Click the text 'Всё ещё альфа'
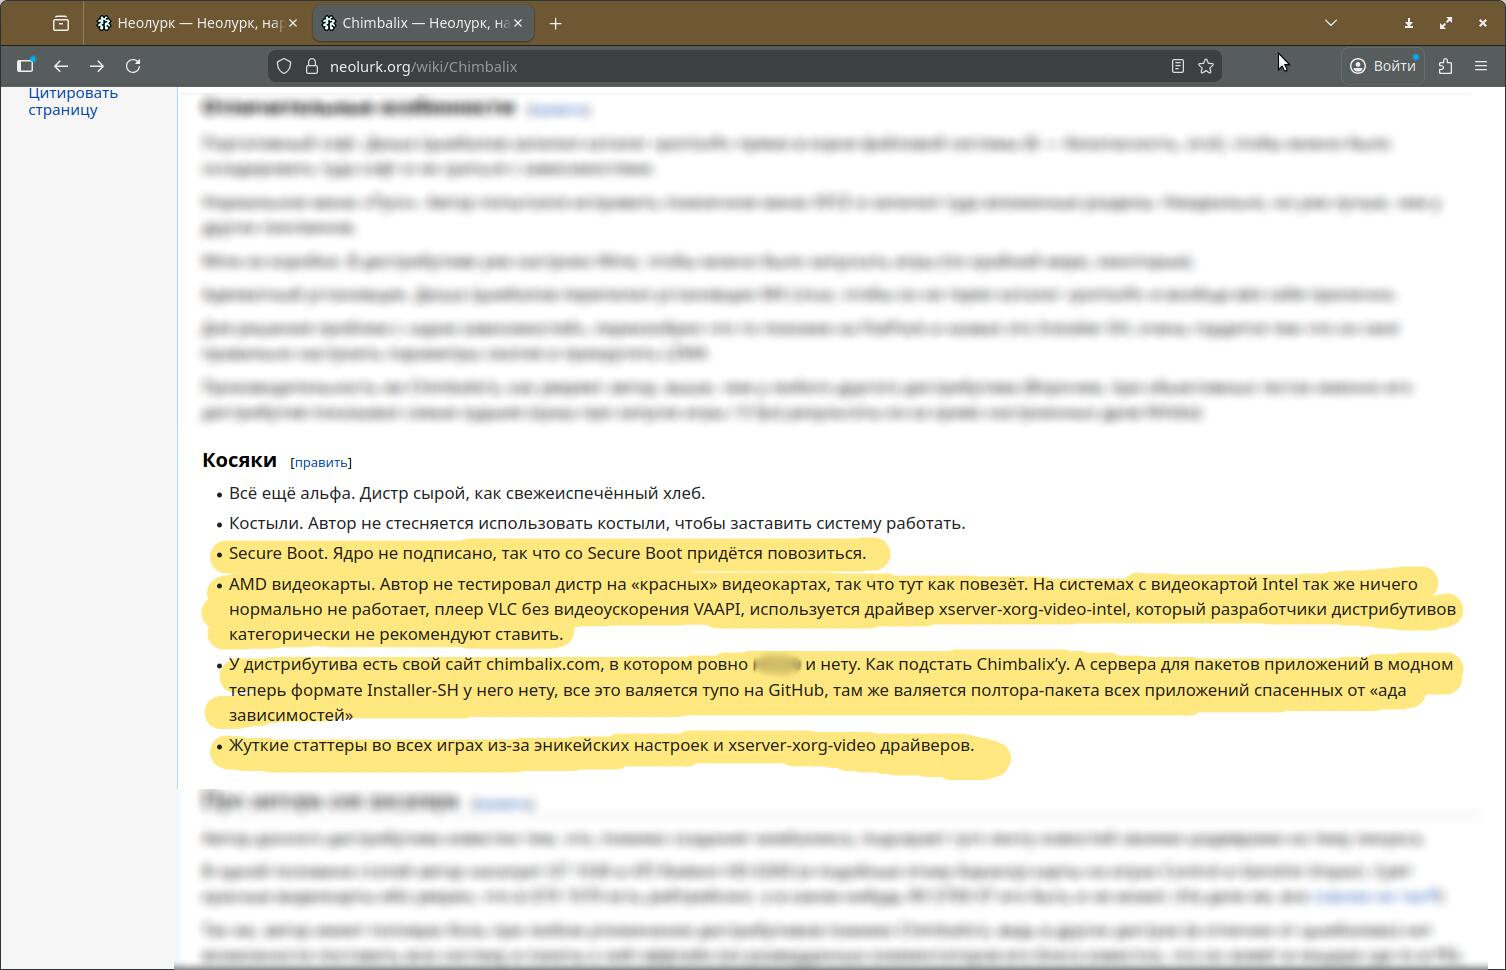The height and width of the screenshot is (970, 1506). click(290, 493)
